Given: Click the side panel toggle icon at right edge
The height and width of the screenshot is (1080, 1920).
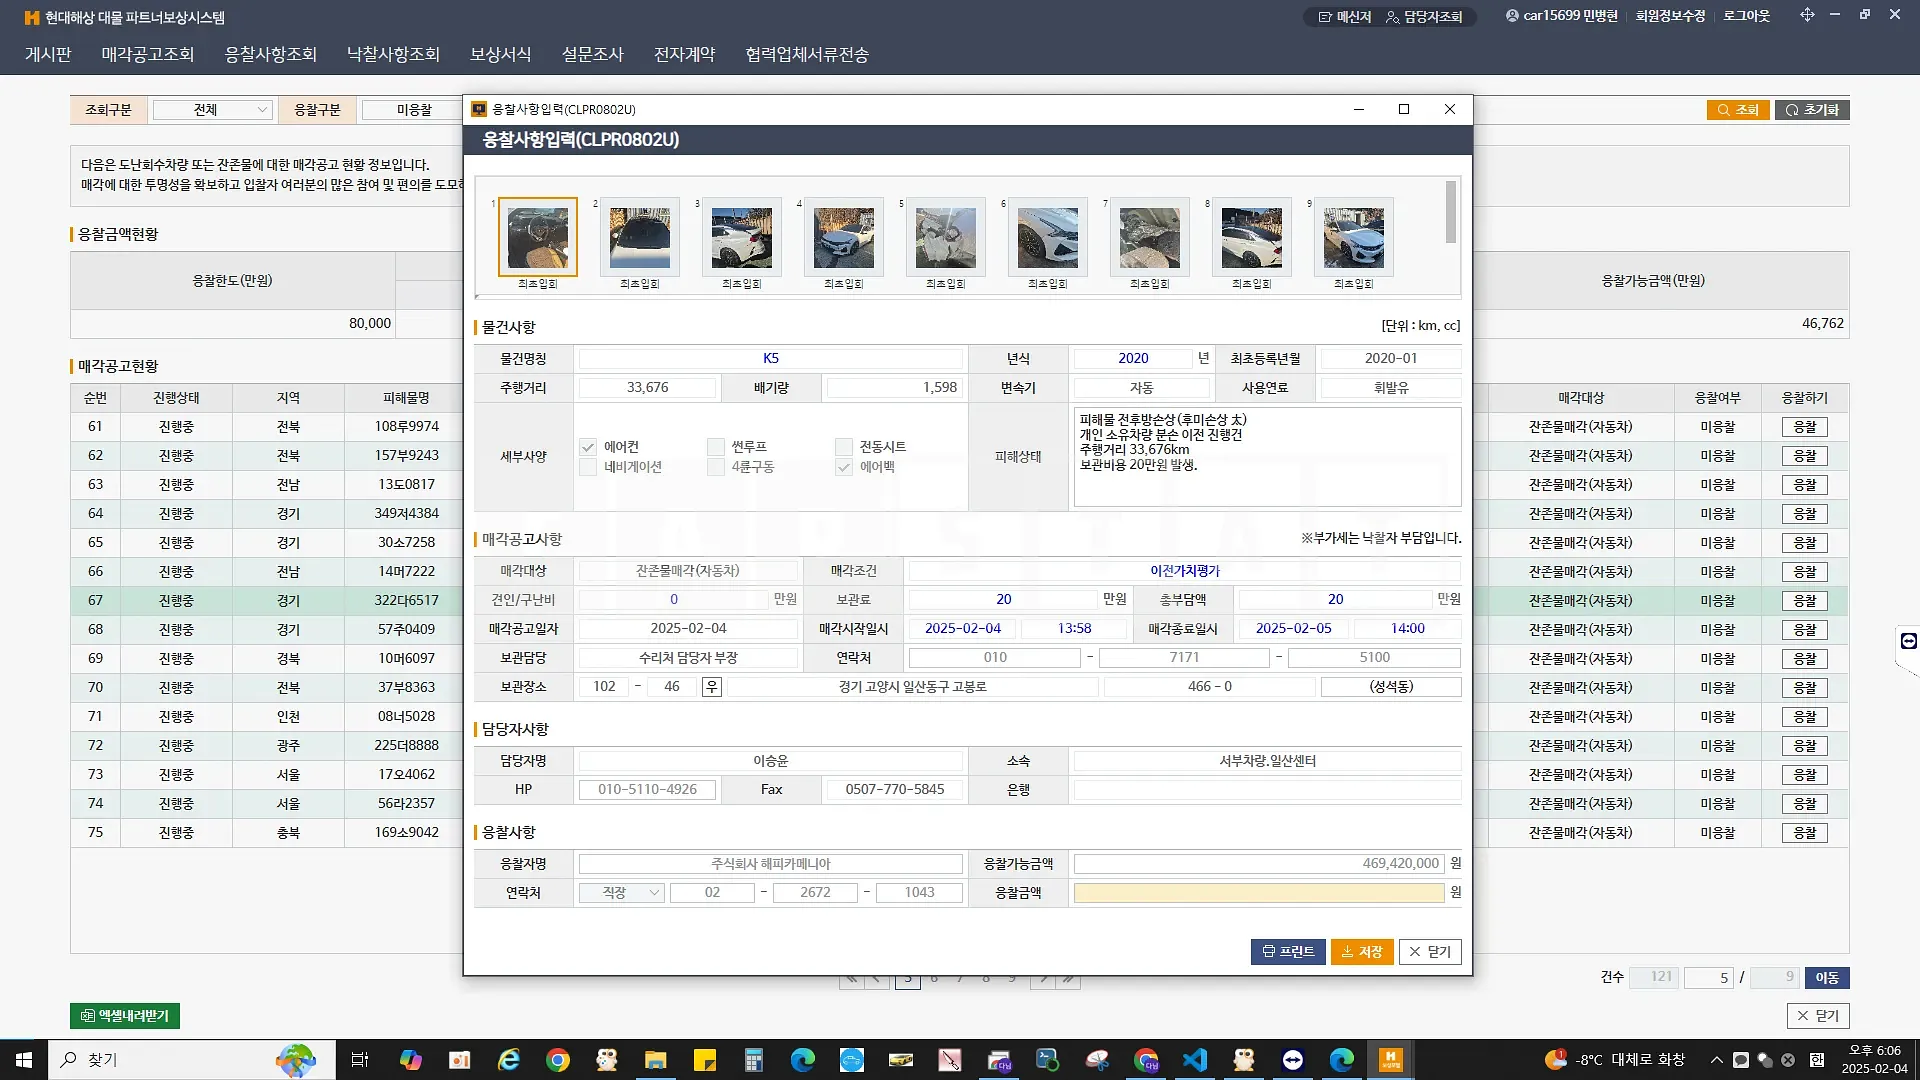Looking at the screenshot, I should 1908,641.
